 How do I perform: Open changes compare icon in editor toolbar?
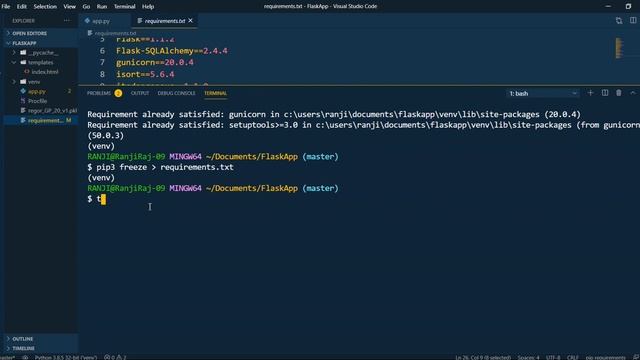pos(619,21)
